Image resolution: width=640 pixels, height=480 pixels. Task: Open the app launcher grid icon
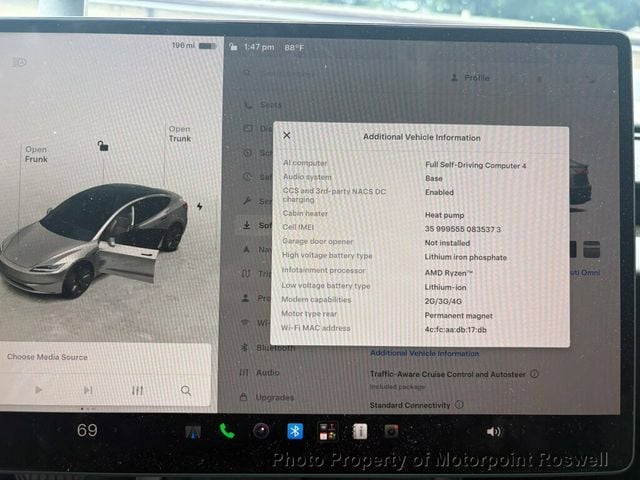coord(328,431)
